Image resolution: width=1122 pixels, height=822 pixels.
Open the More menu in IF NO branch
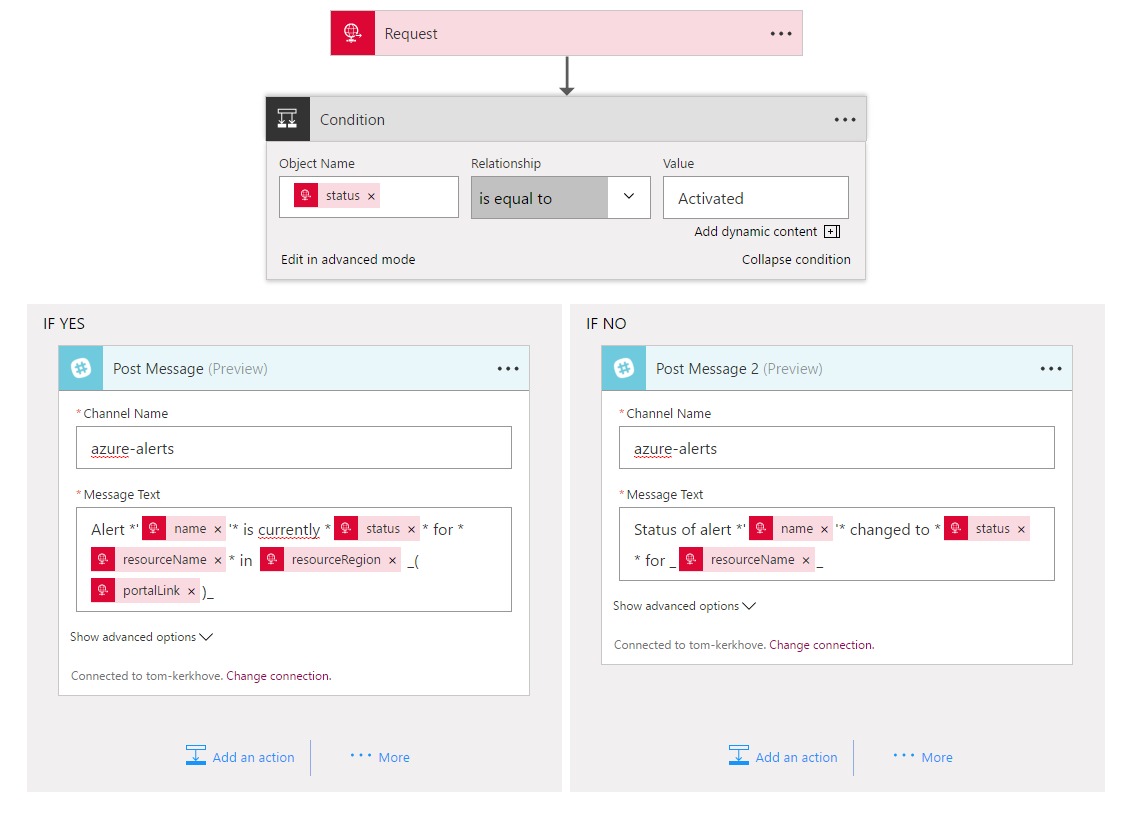[x=921, y=757]
